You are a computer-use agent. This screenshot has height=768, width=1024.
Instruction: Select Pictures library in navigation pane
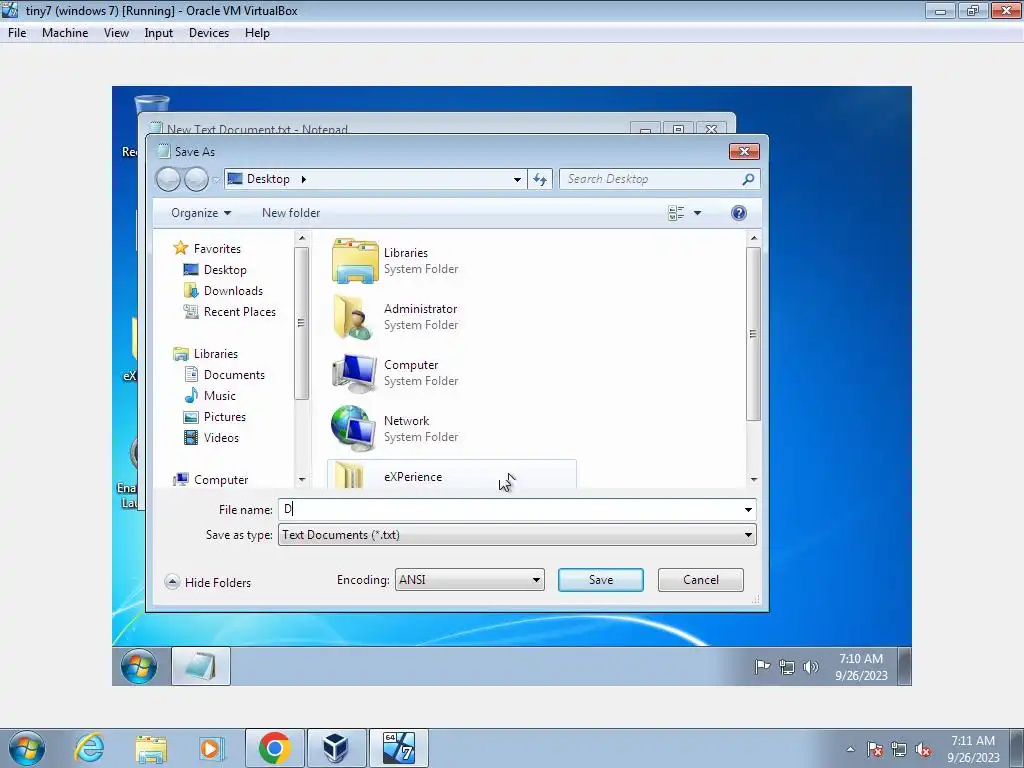[225, 417]
